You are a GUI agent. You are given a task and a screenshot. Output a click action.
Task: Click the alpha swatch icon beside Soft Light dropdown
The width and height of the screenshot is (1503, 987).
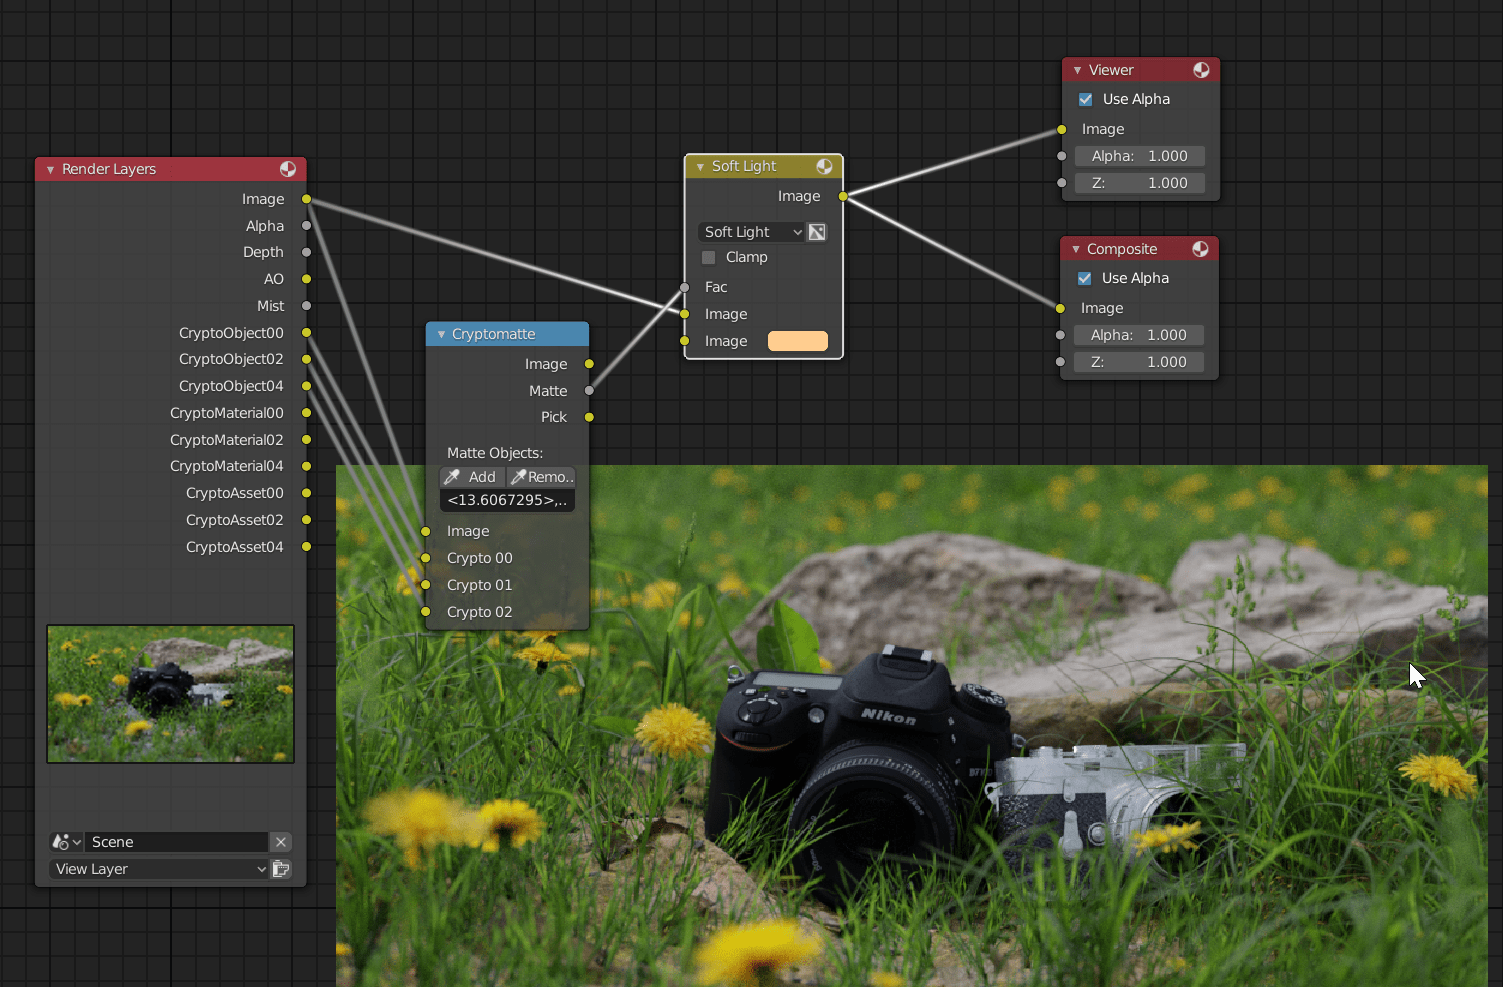point(817,231)
